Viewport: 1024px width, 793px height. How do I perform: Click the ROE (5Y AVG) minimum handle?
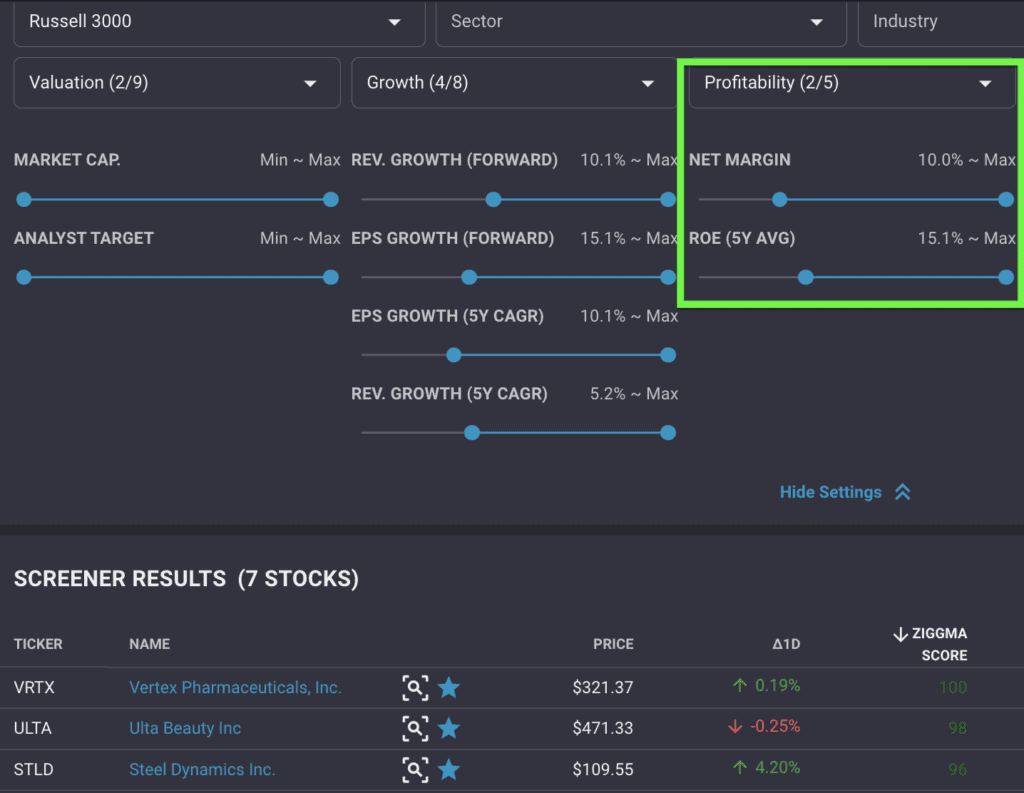point(806,277)
